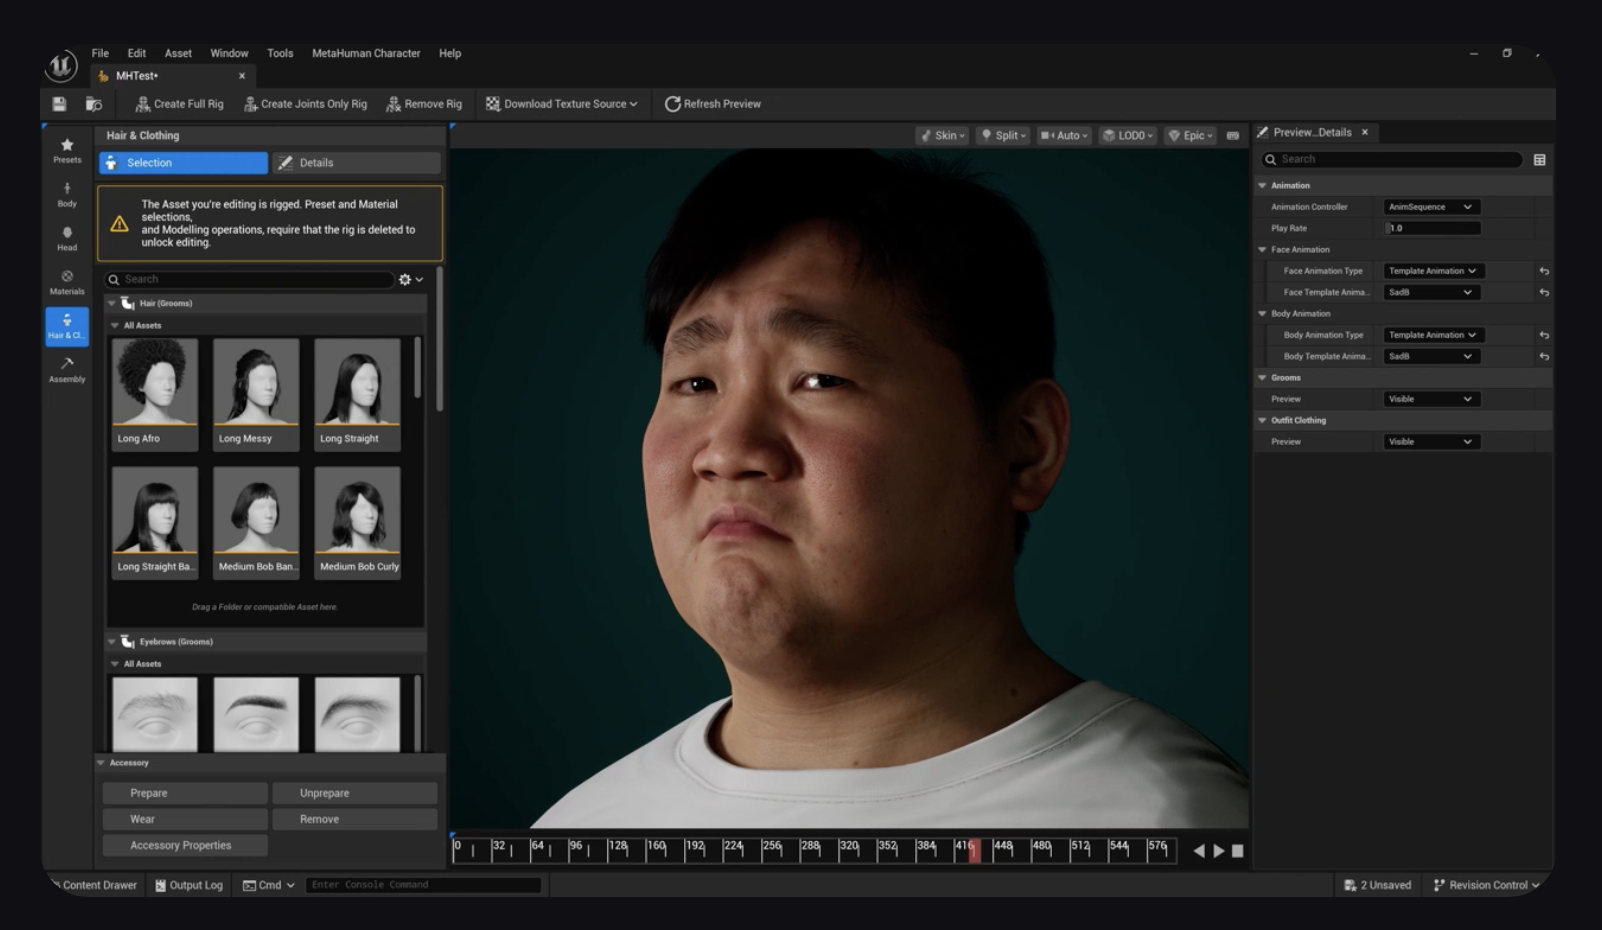The width and height of the screenshot is (1602, 930).
Task: Open the Materials sidebar panel
Action: coord(67,282)
